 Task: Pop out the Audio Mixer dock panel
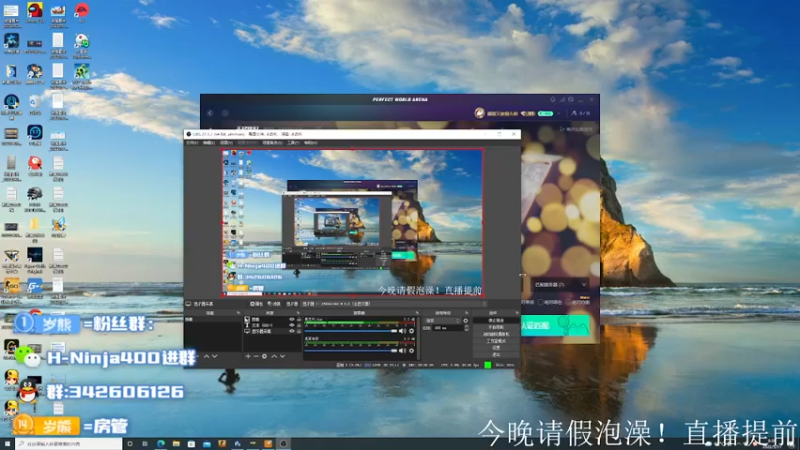pos(417,313)
